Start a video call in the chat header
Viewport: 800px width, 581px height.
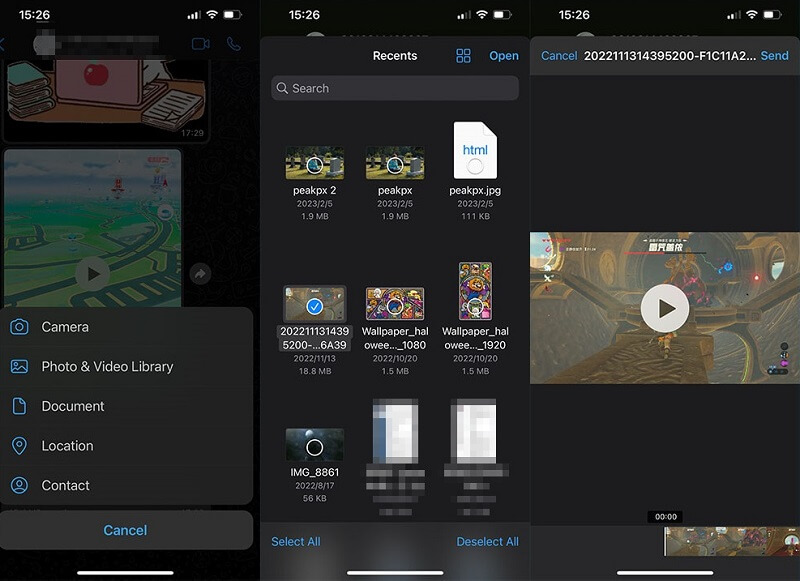point(201,44)
